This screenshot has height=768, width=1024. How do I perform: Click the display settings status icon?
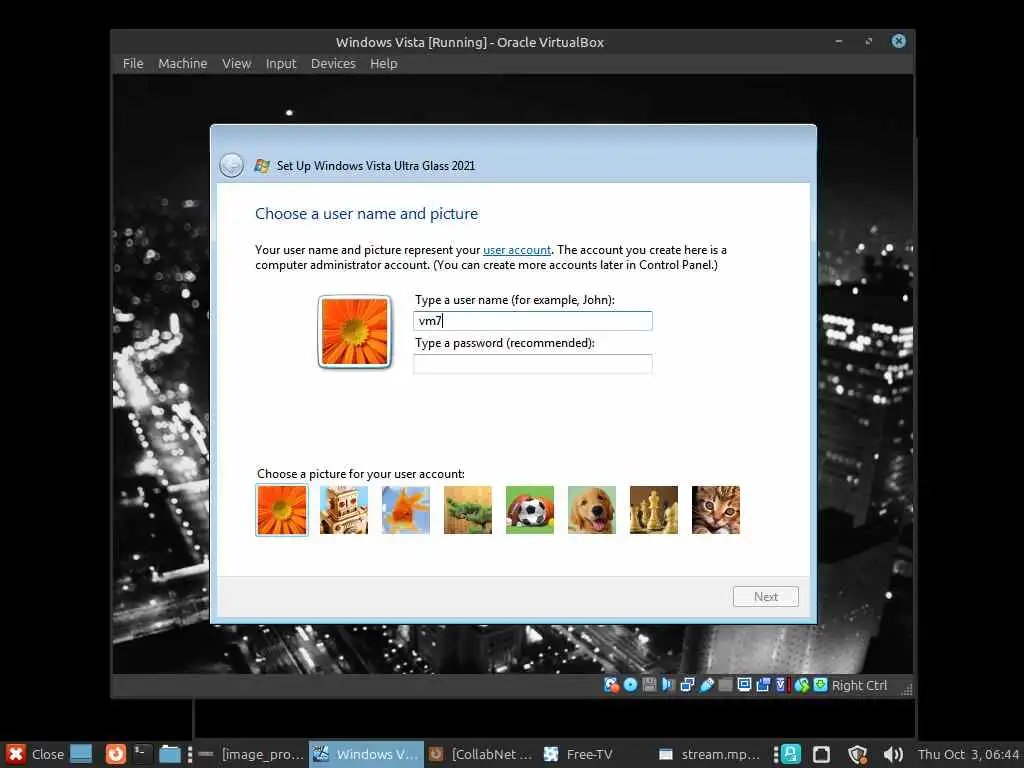click(744, 685)
